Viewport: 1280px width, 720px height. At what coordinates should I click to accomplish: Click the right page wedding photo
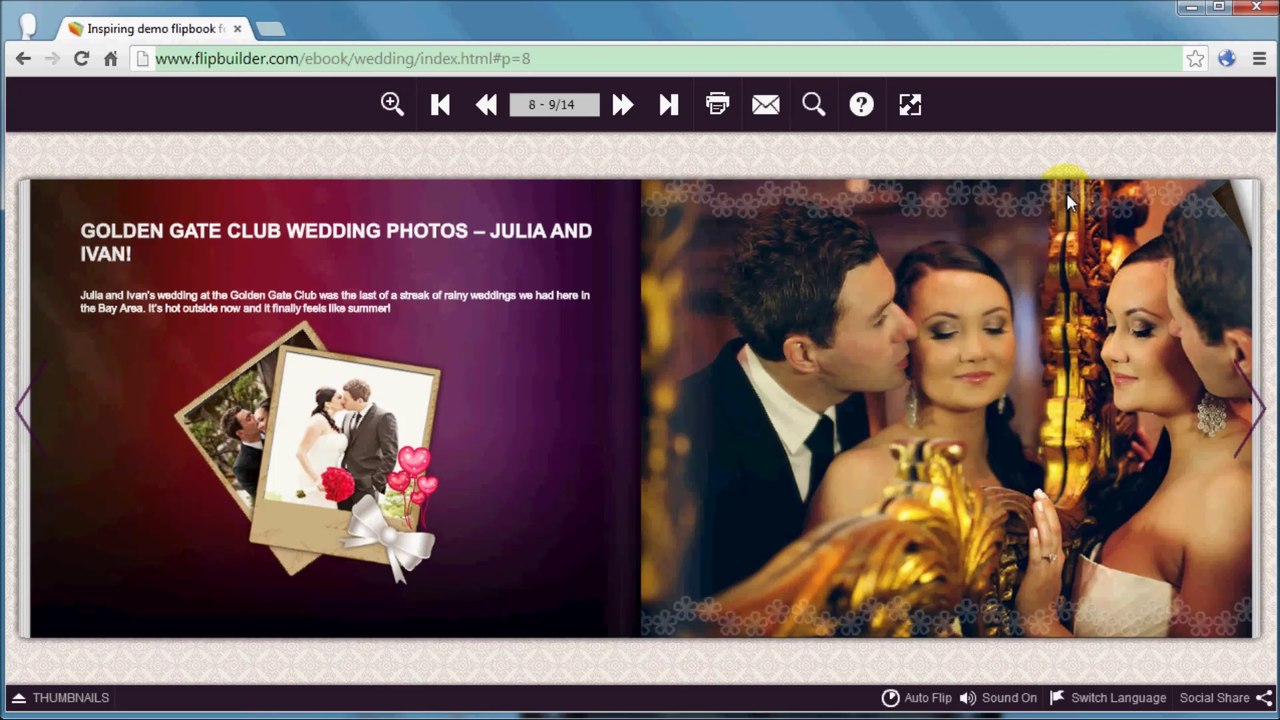click(x=946, y=408)
